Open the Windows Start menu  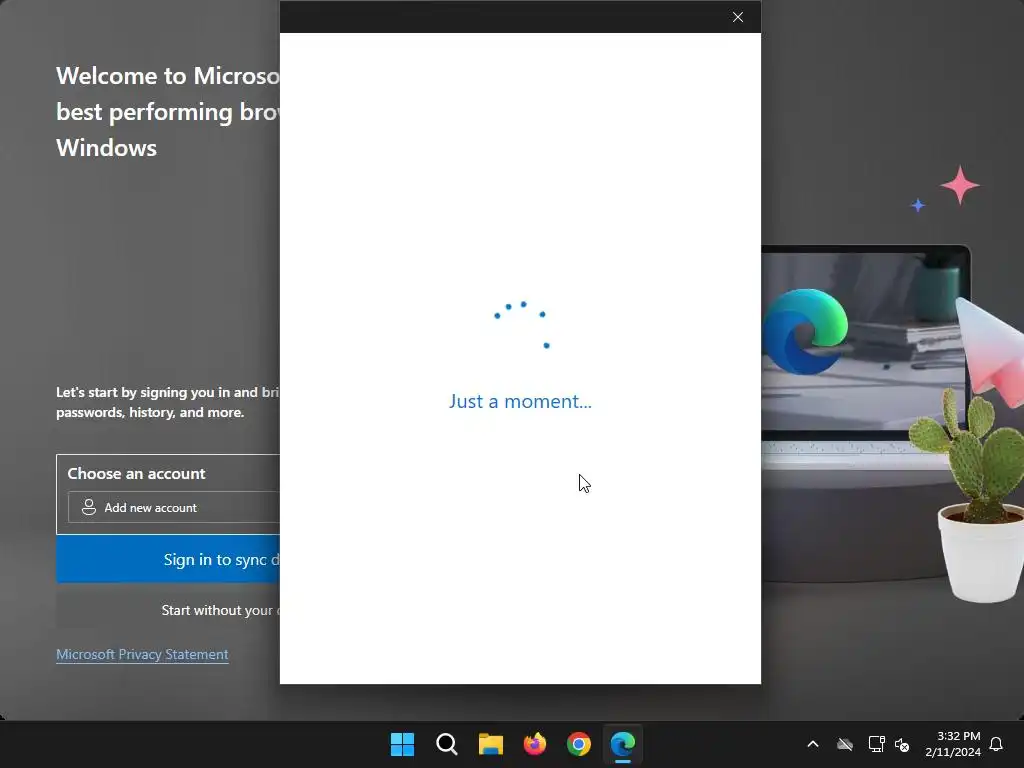tap(402, 744)
